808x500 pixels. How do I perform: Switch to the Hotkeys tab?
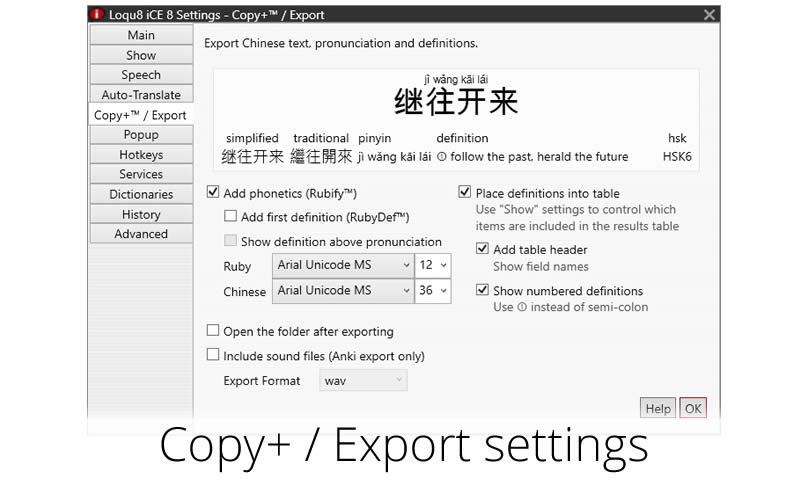pyautogui.click(x=141, y=155)
